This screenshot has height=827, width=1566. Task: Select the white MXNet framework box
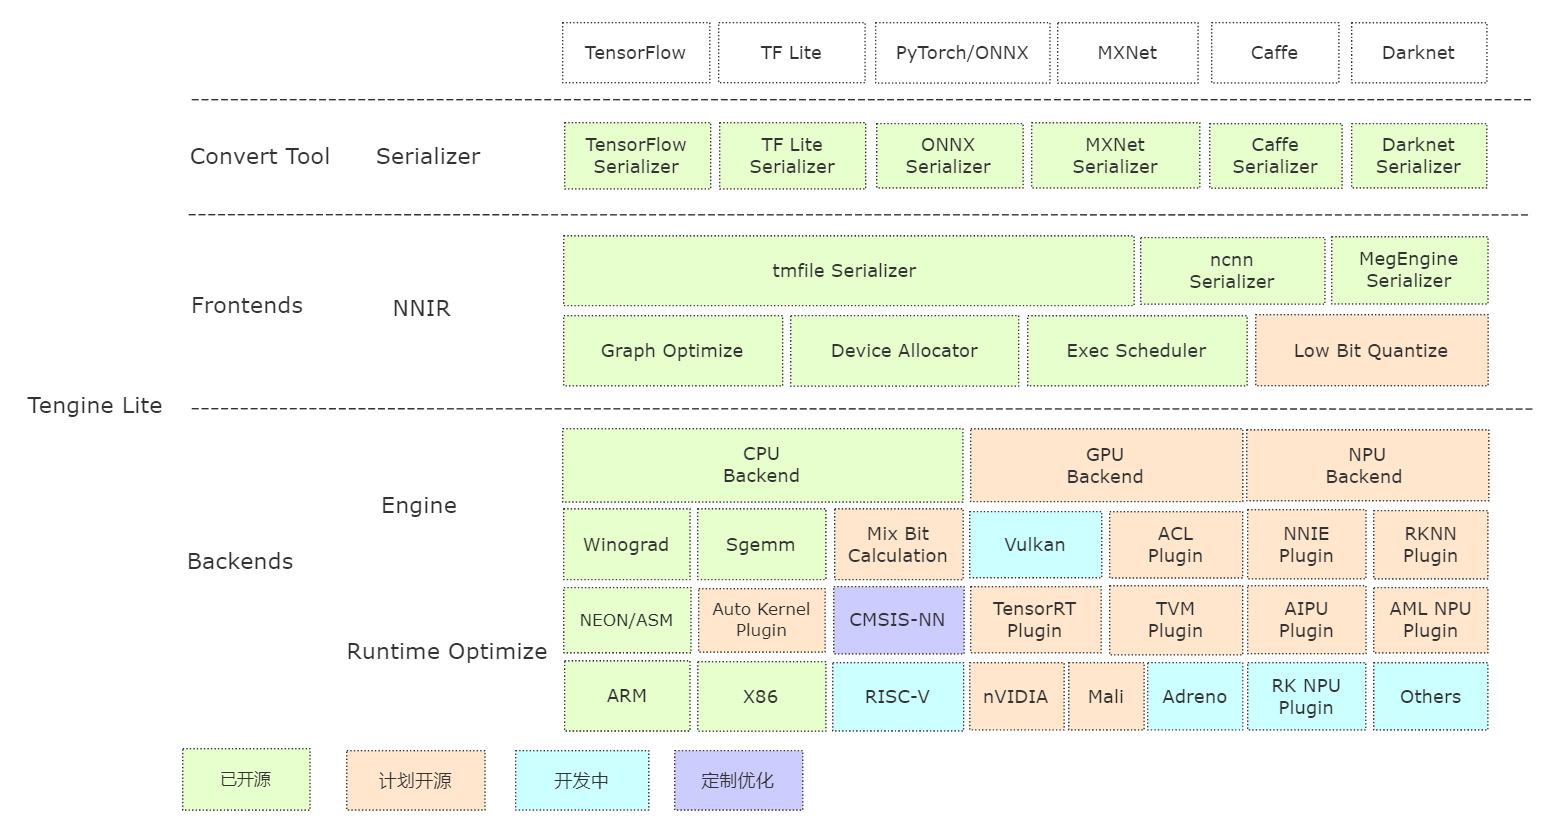[1127, 53]
